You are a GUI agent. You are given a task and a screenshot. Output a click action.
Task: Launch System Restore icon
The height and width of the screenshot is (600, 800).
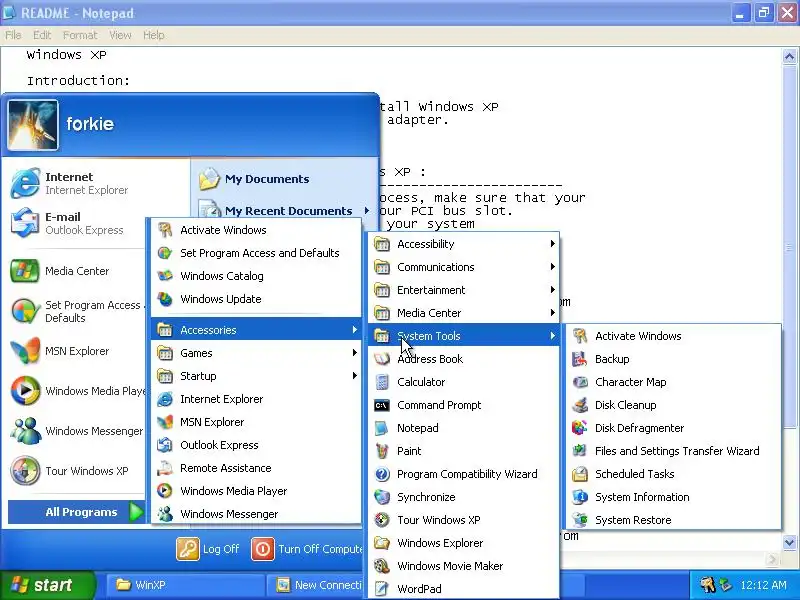pyautogui.click(x=580, y=519)
